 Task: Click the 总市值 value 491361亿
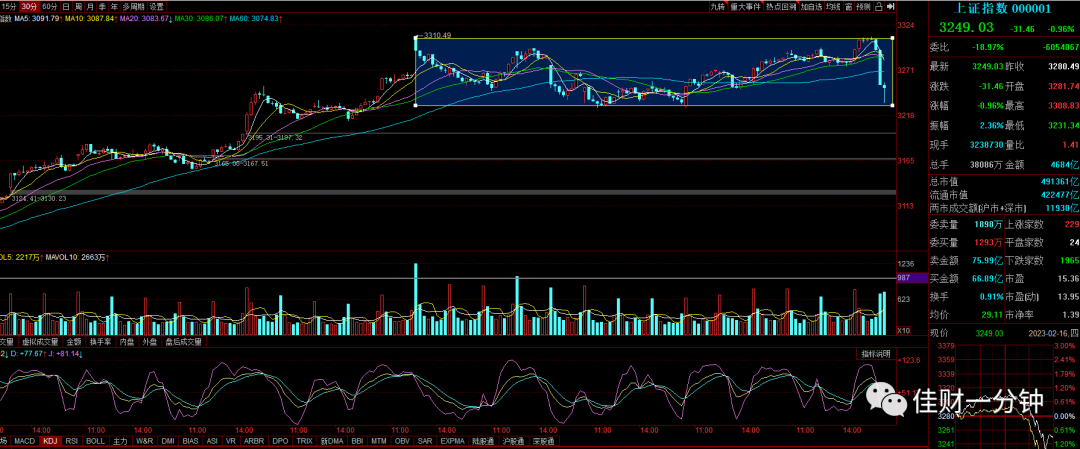(x=1059, y=182)
